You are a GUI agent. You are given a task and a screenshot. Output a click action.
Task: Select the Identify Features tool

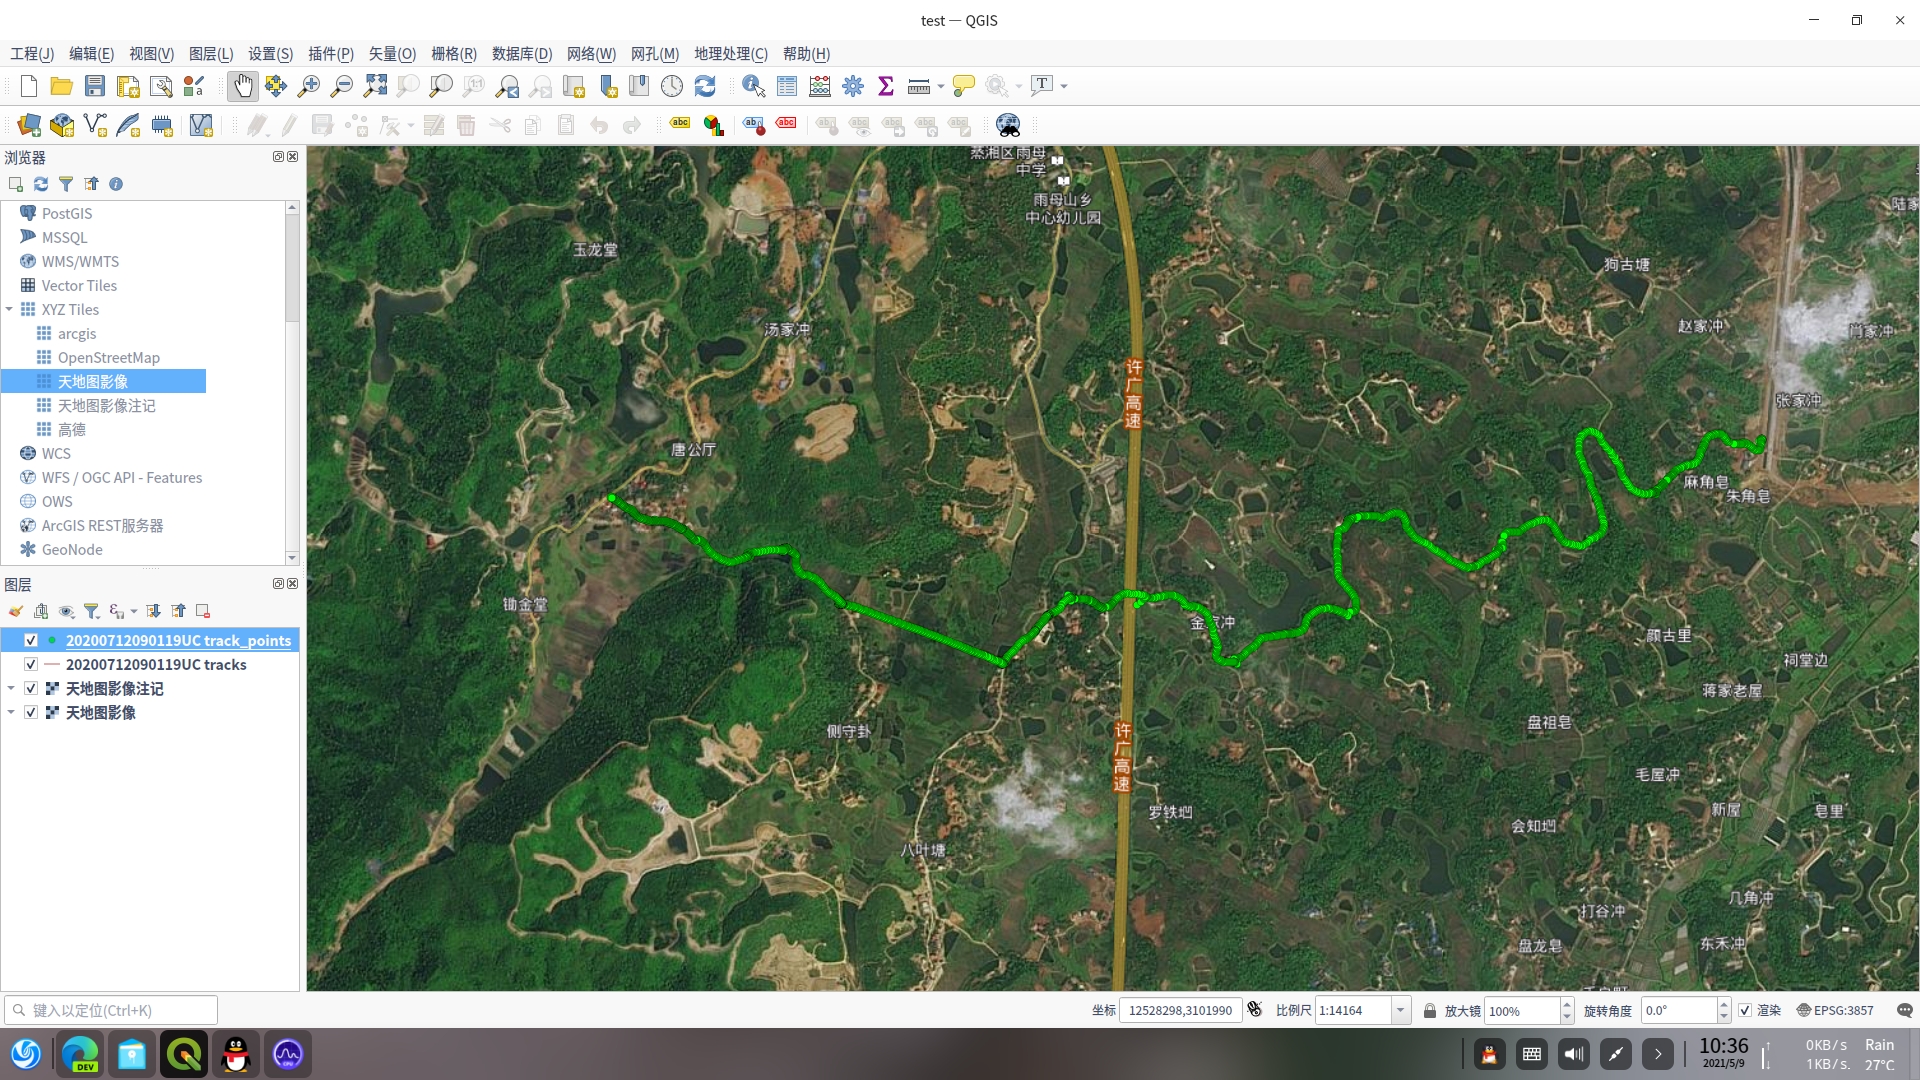click(753, 86)
